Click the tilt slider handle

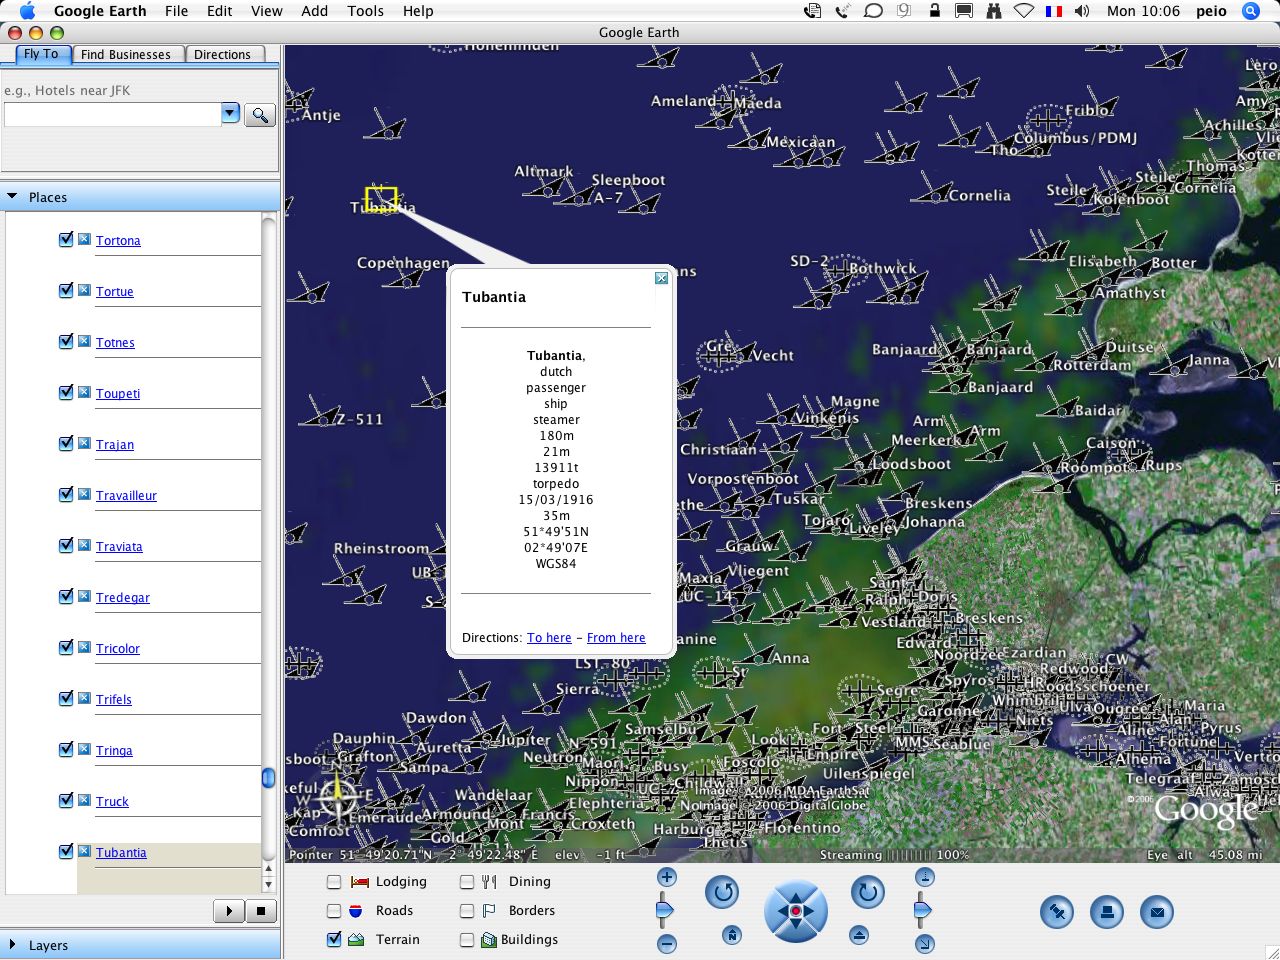[x=923, y=910]
